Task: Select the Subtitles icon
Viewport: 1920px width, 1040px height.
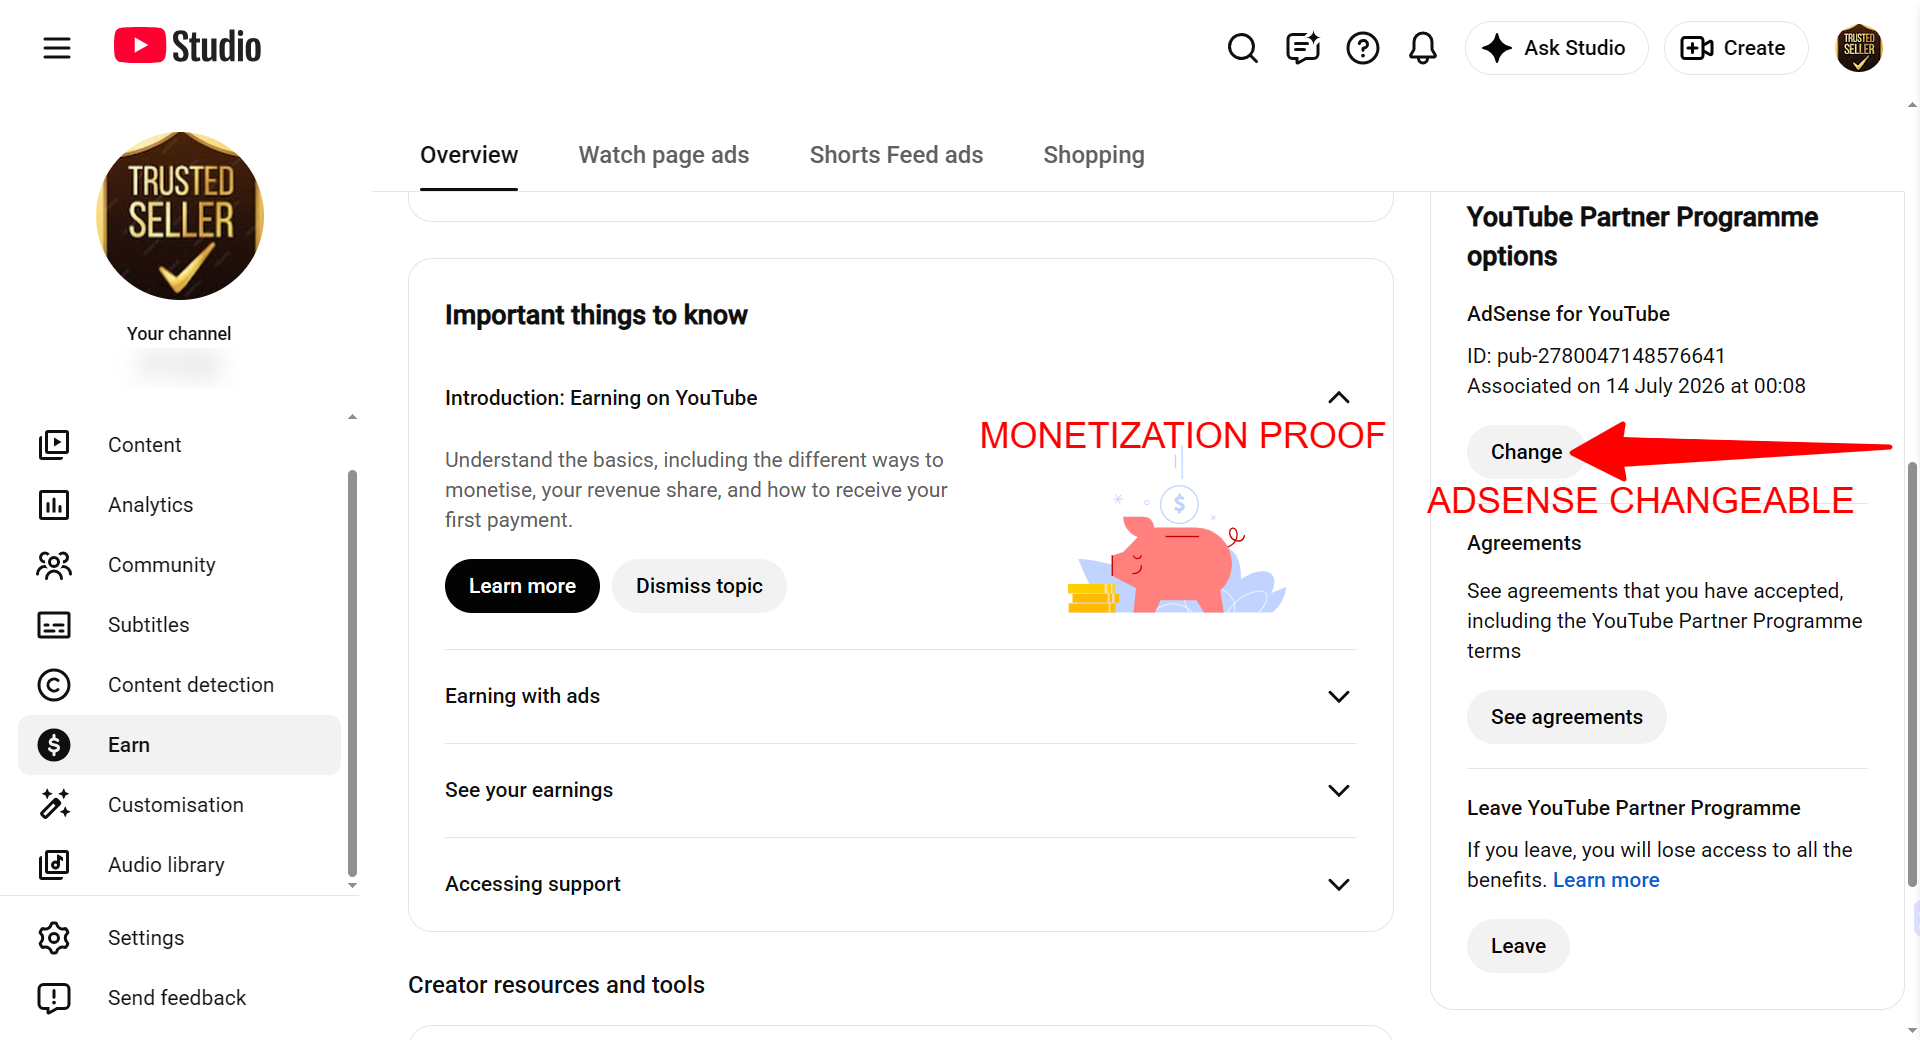Action: coord(54,625)
